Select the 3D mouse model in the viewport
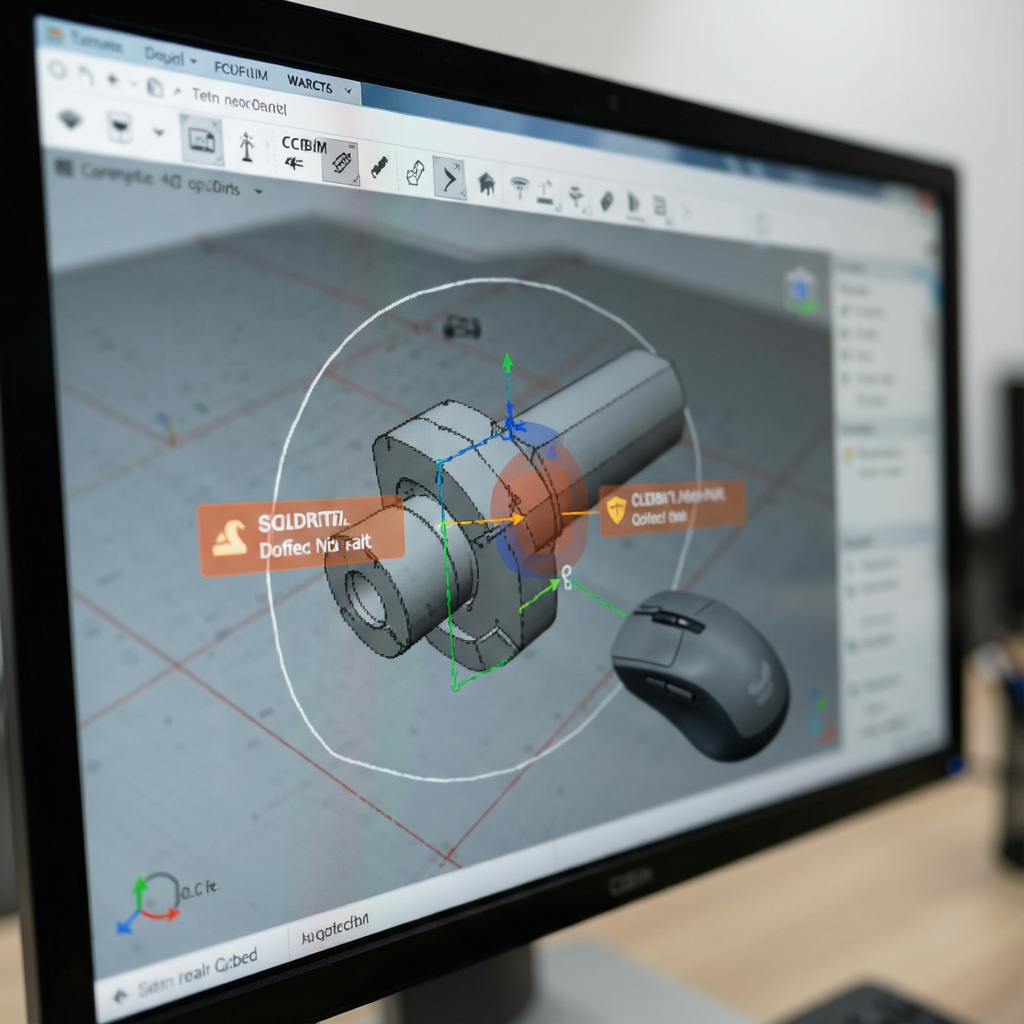1024x1024 pixels. 699,674
